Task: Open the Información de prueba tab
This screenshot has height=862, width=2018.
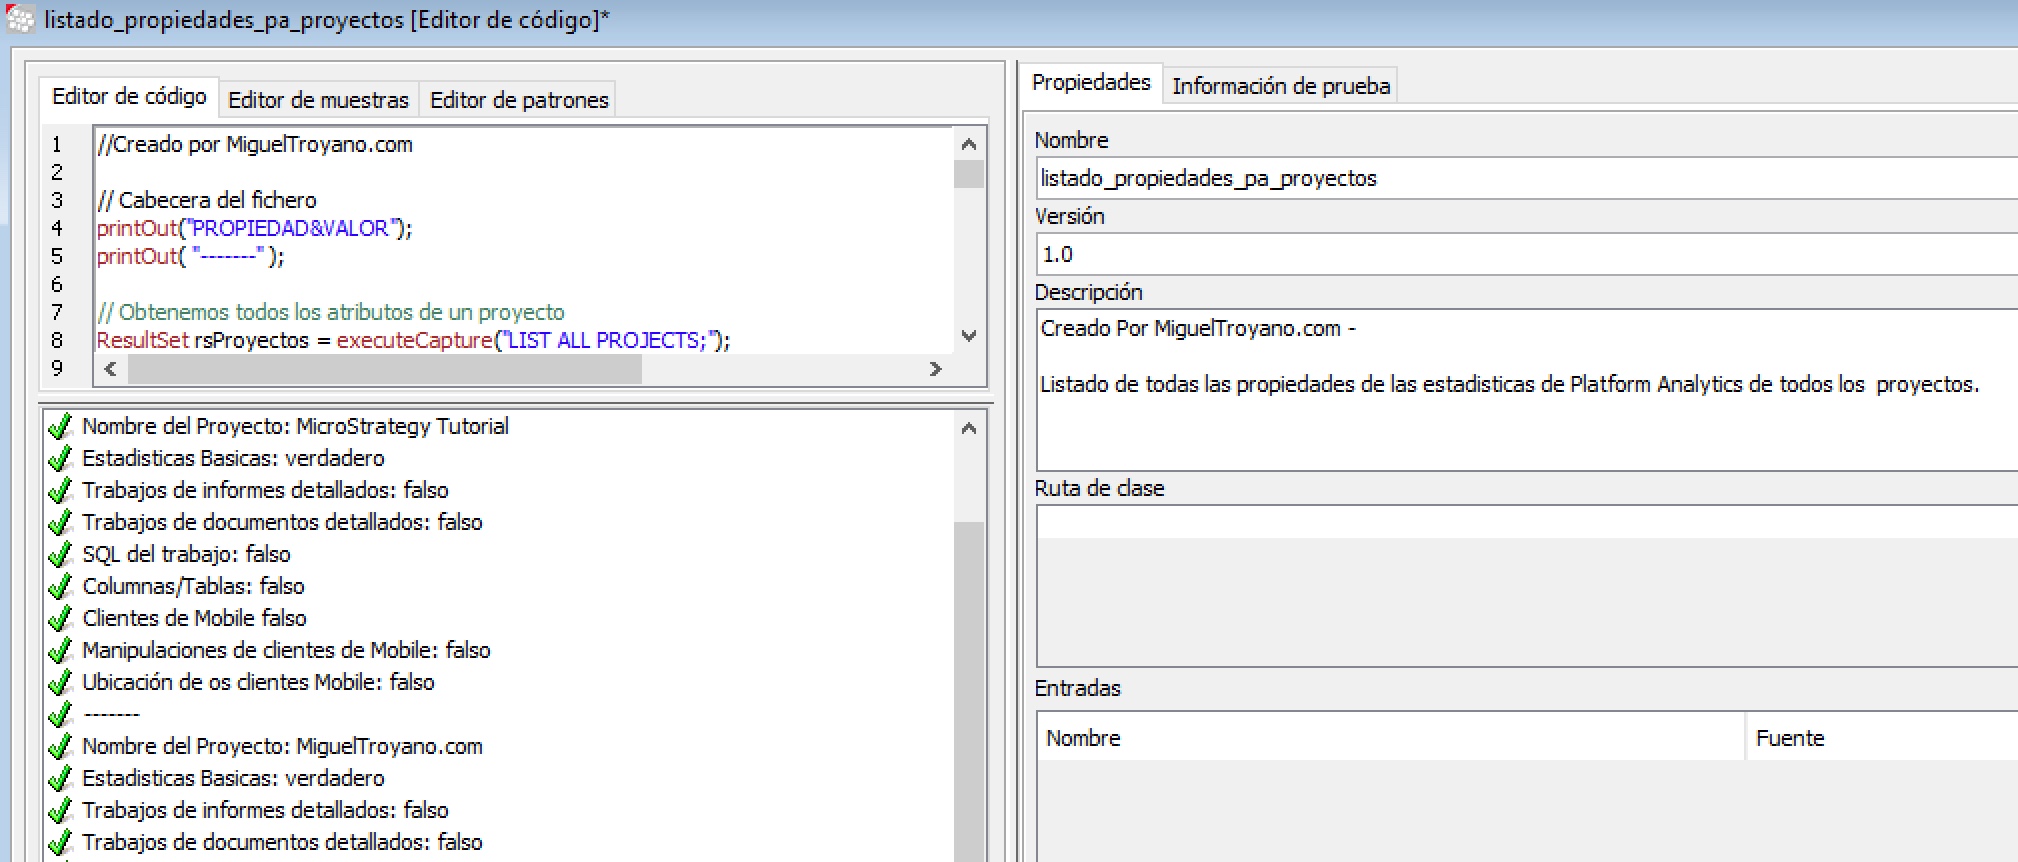Action: coord(1281,86)
